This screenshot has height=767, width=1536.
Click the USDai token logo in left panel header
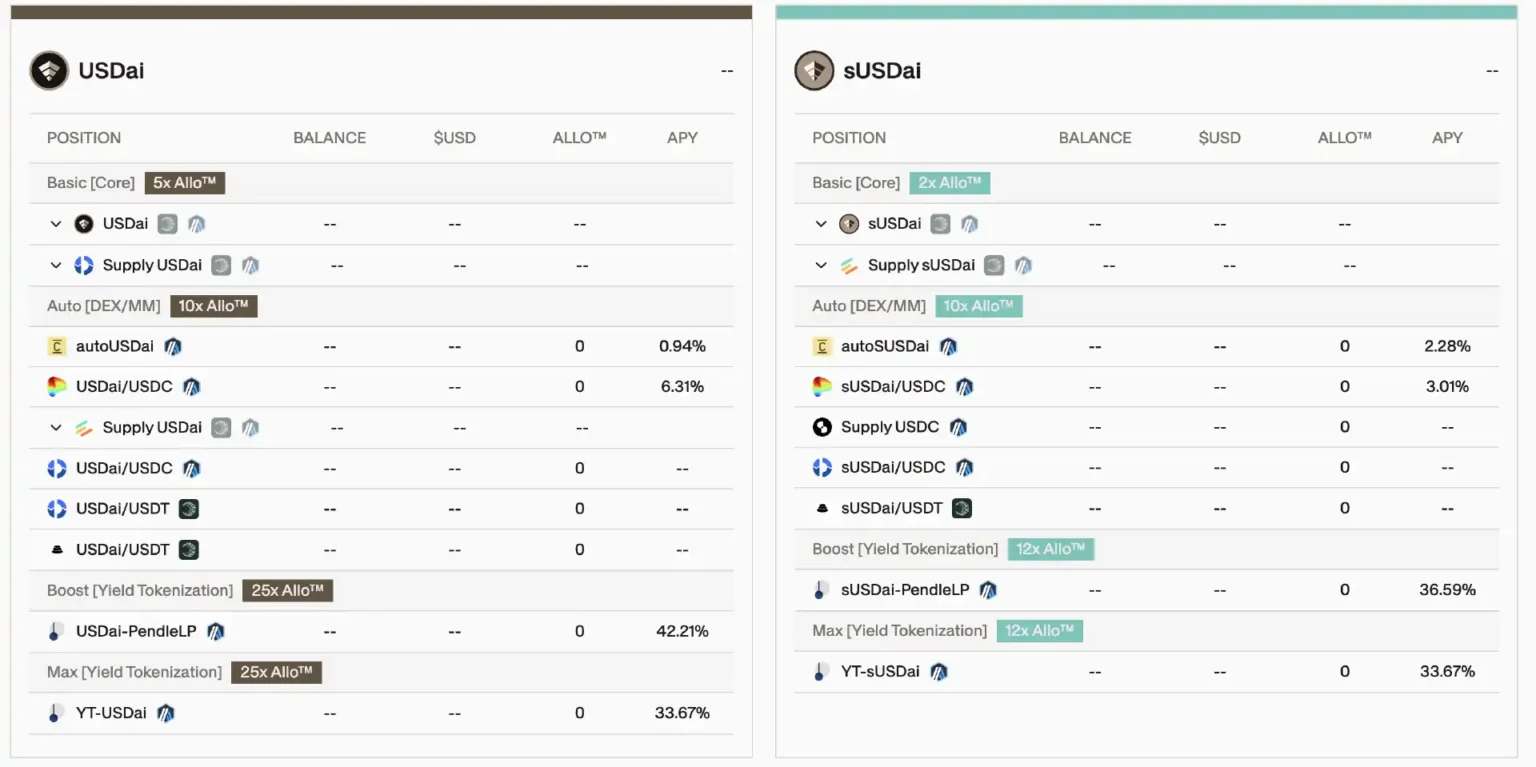(48, 70)
